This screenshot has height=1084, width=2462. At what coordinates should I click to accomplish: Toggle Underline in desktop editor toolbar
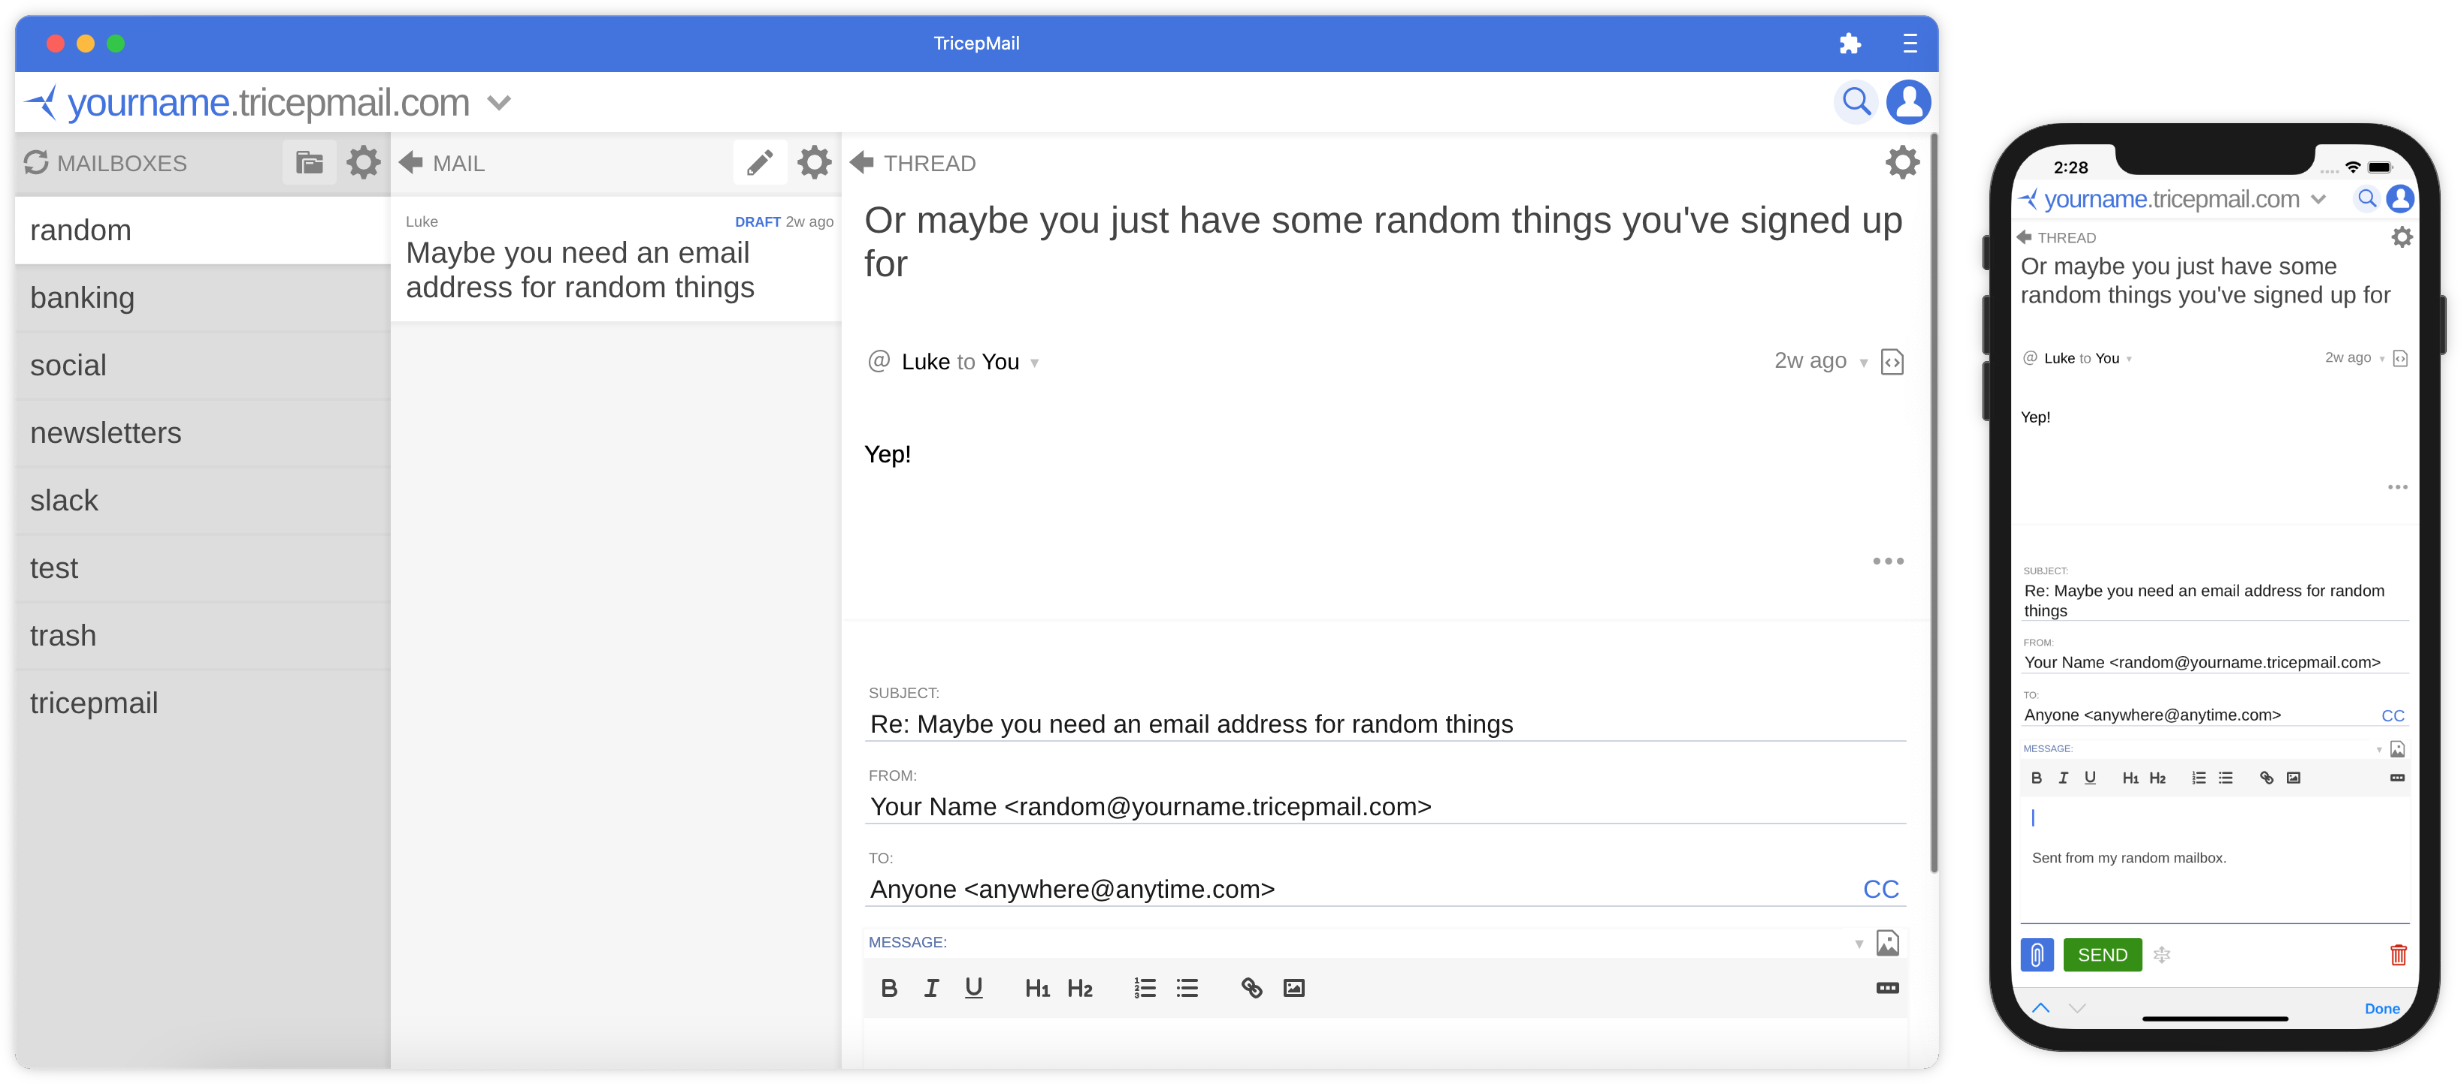tap(973, 988)
